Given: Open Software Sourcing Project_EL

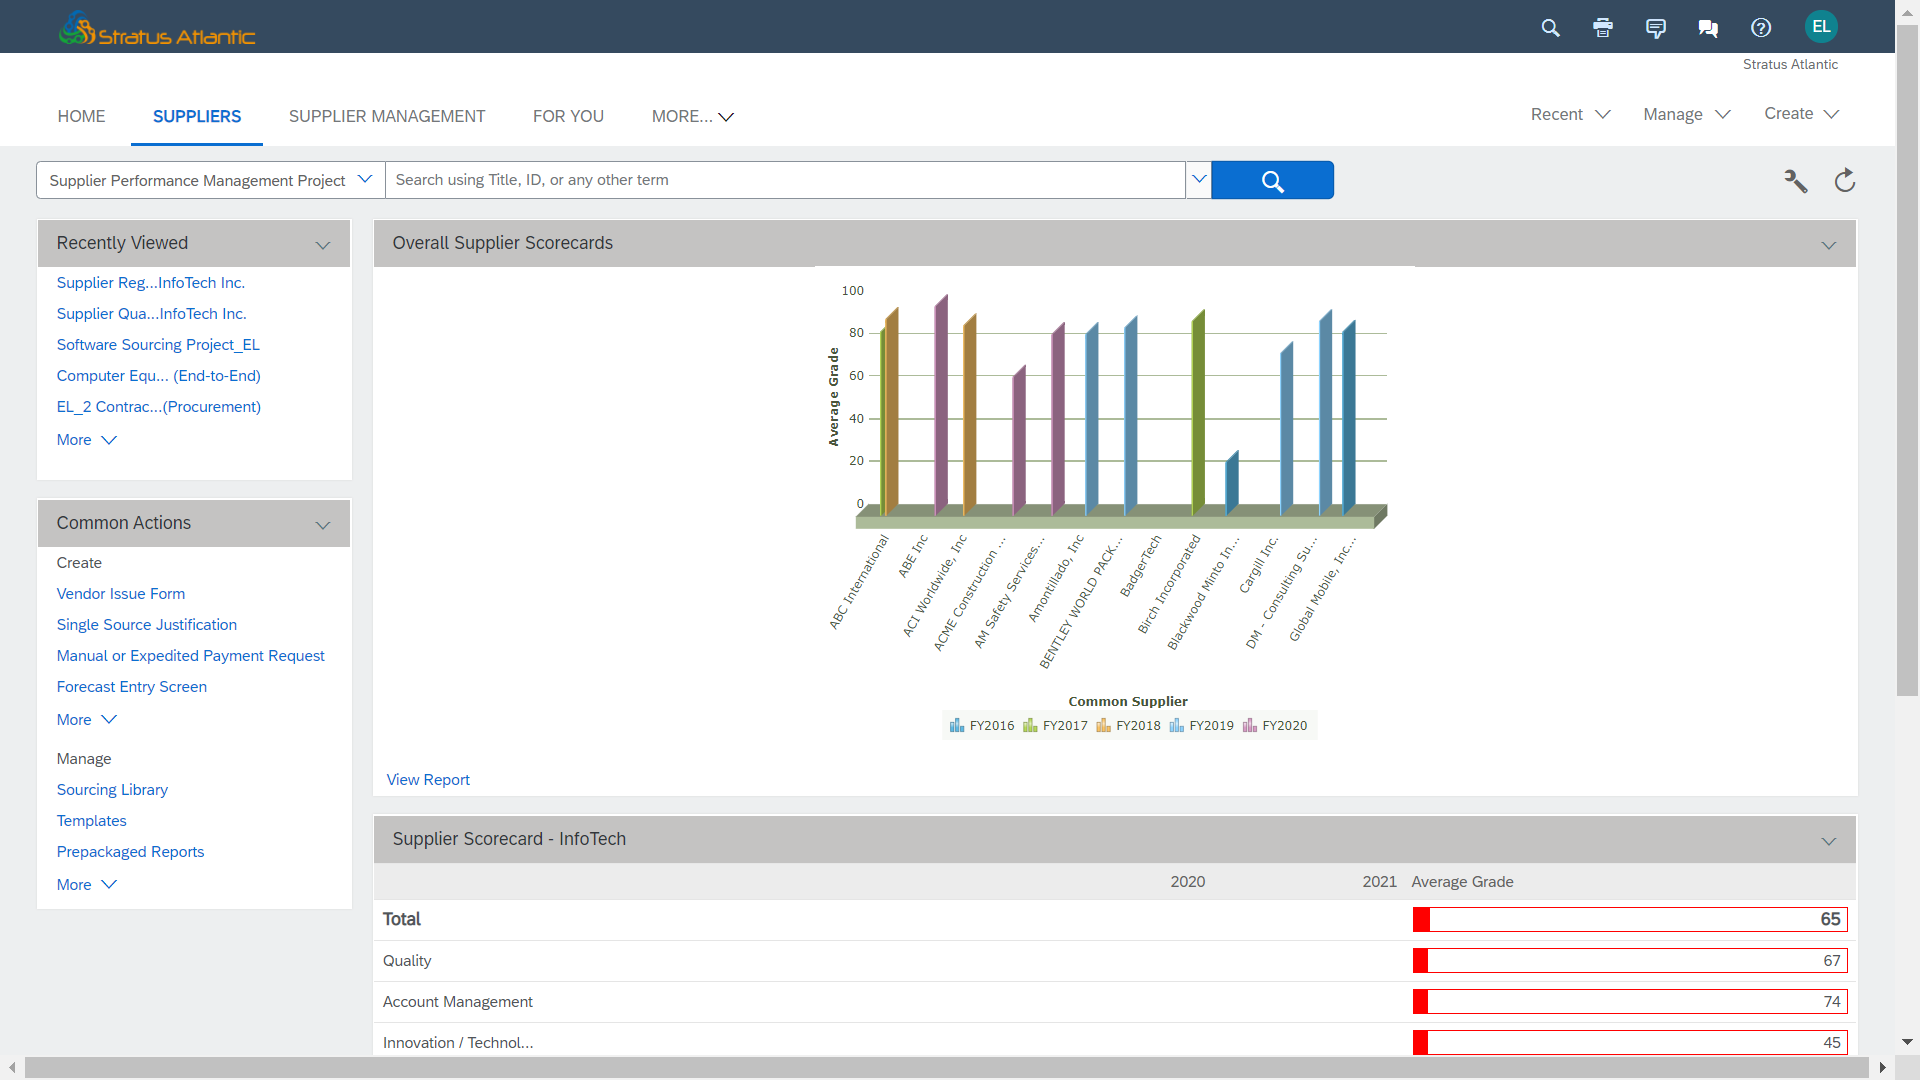Looking at the screenshot, I should [x=158, y=345].
